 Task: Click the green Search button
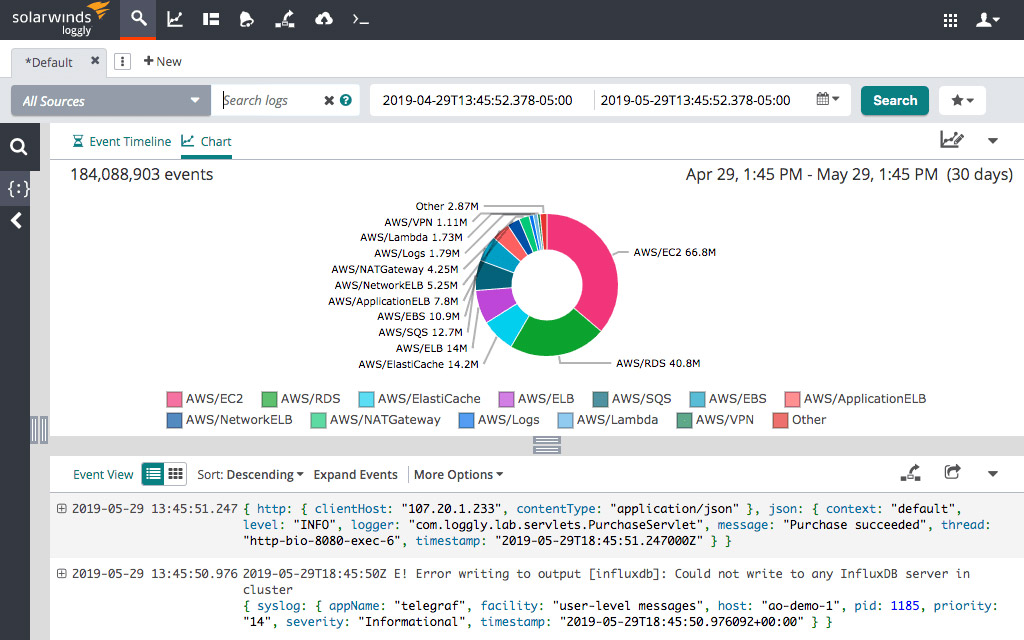click(894, 100)
